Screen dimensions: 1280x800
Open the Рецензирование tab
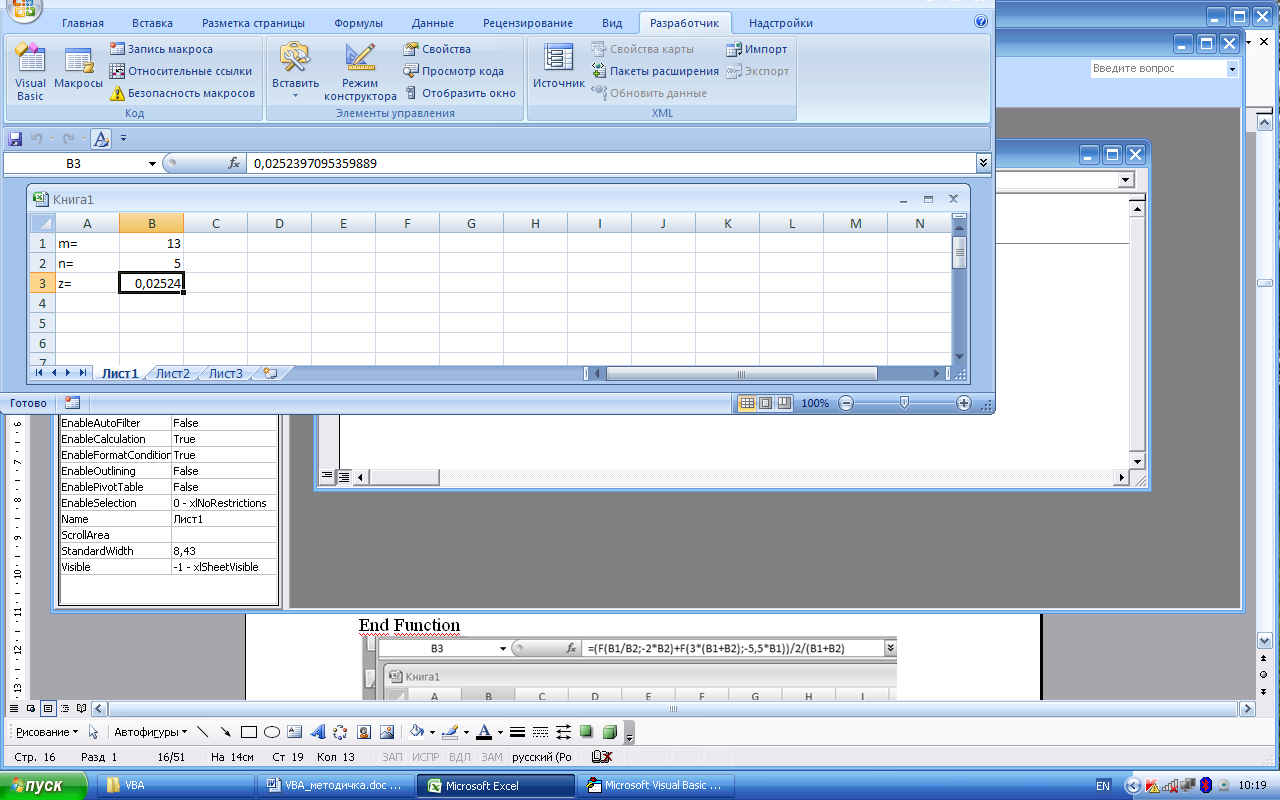coord(528,23)
